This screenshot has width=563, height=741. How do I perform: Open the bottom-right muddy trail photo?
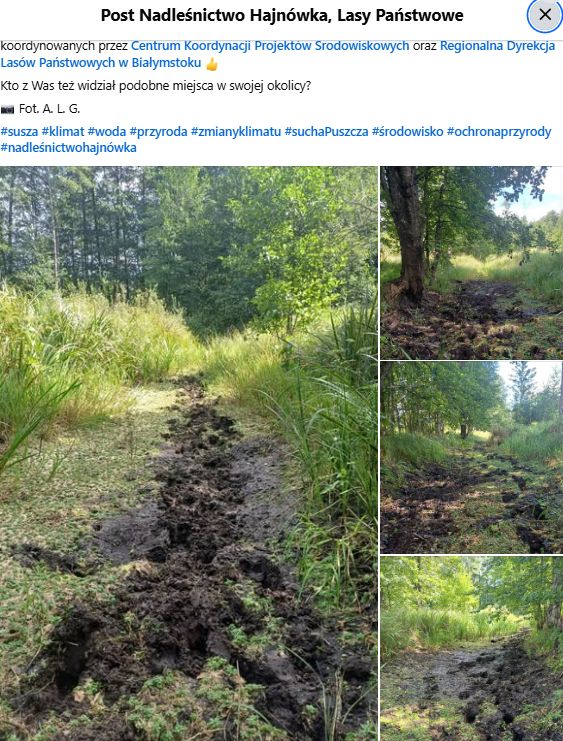pos(471,648)
